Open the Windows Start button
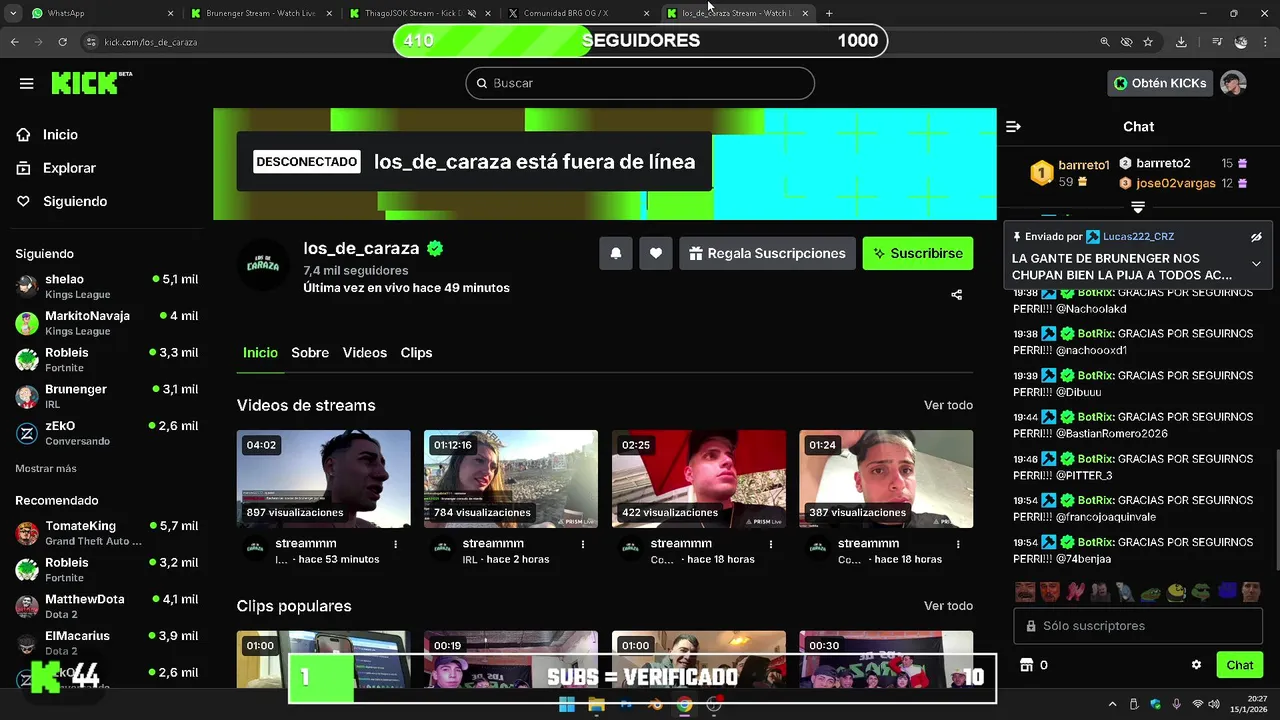The width and height of the screenshot is (1280, 720). [x=567, y=705]
